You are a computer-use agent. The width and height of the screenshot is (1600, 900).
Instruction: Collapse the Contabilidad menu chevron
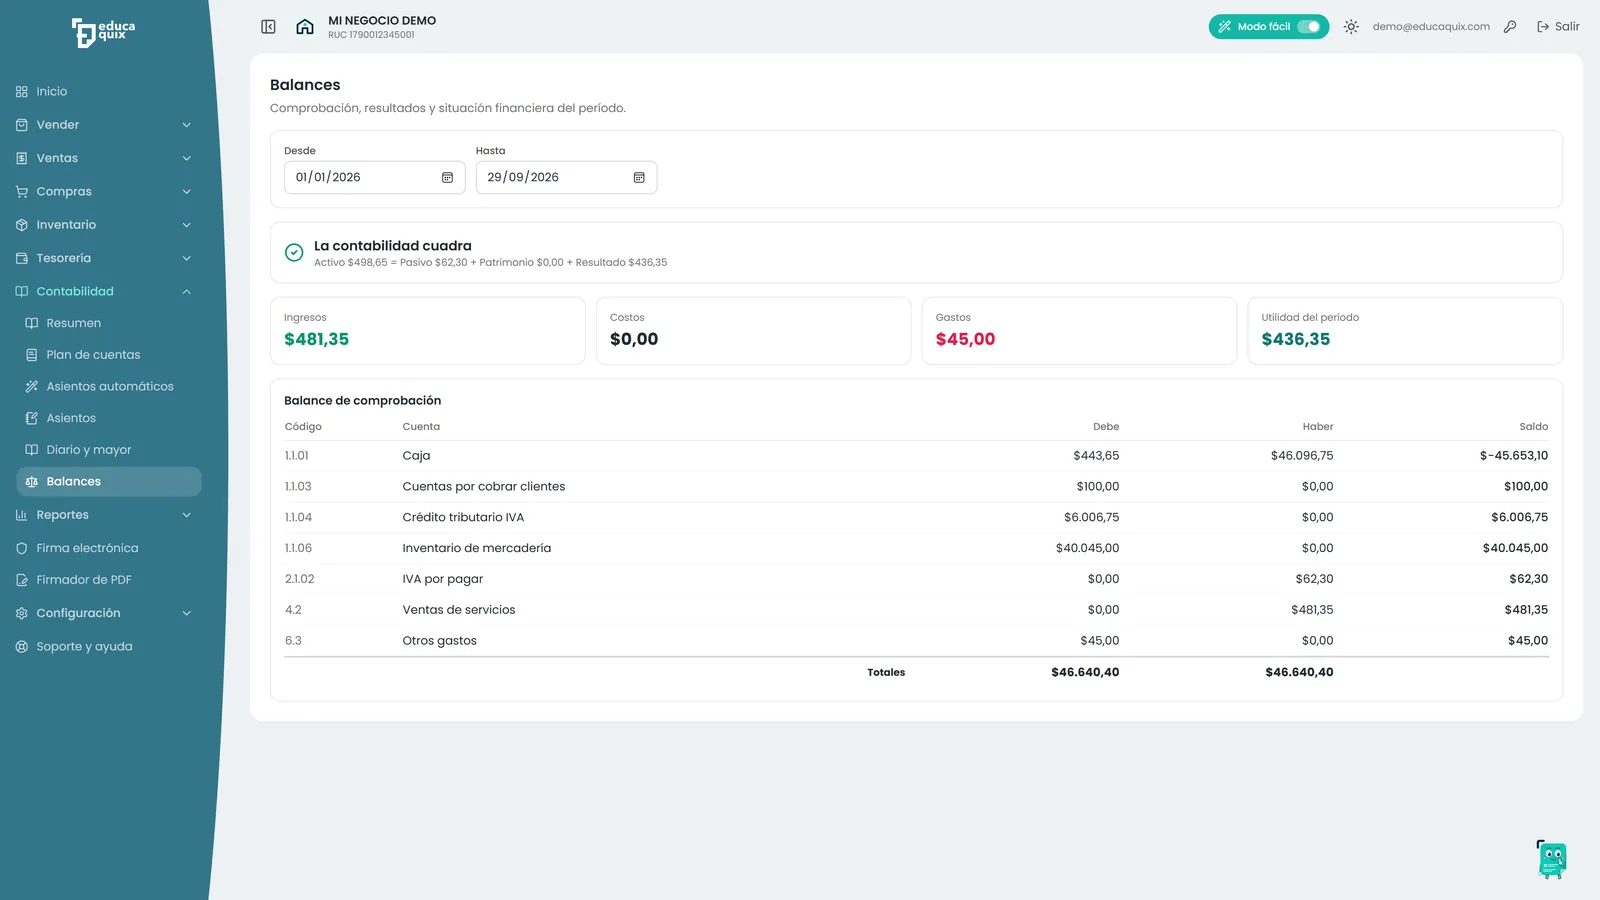(186, 292)
